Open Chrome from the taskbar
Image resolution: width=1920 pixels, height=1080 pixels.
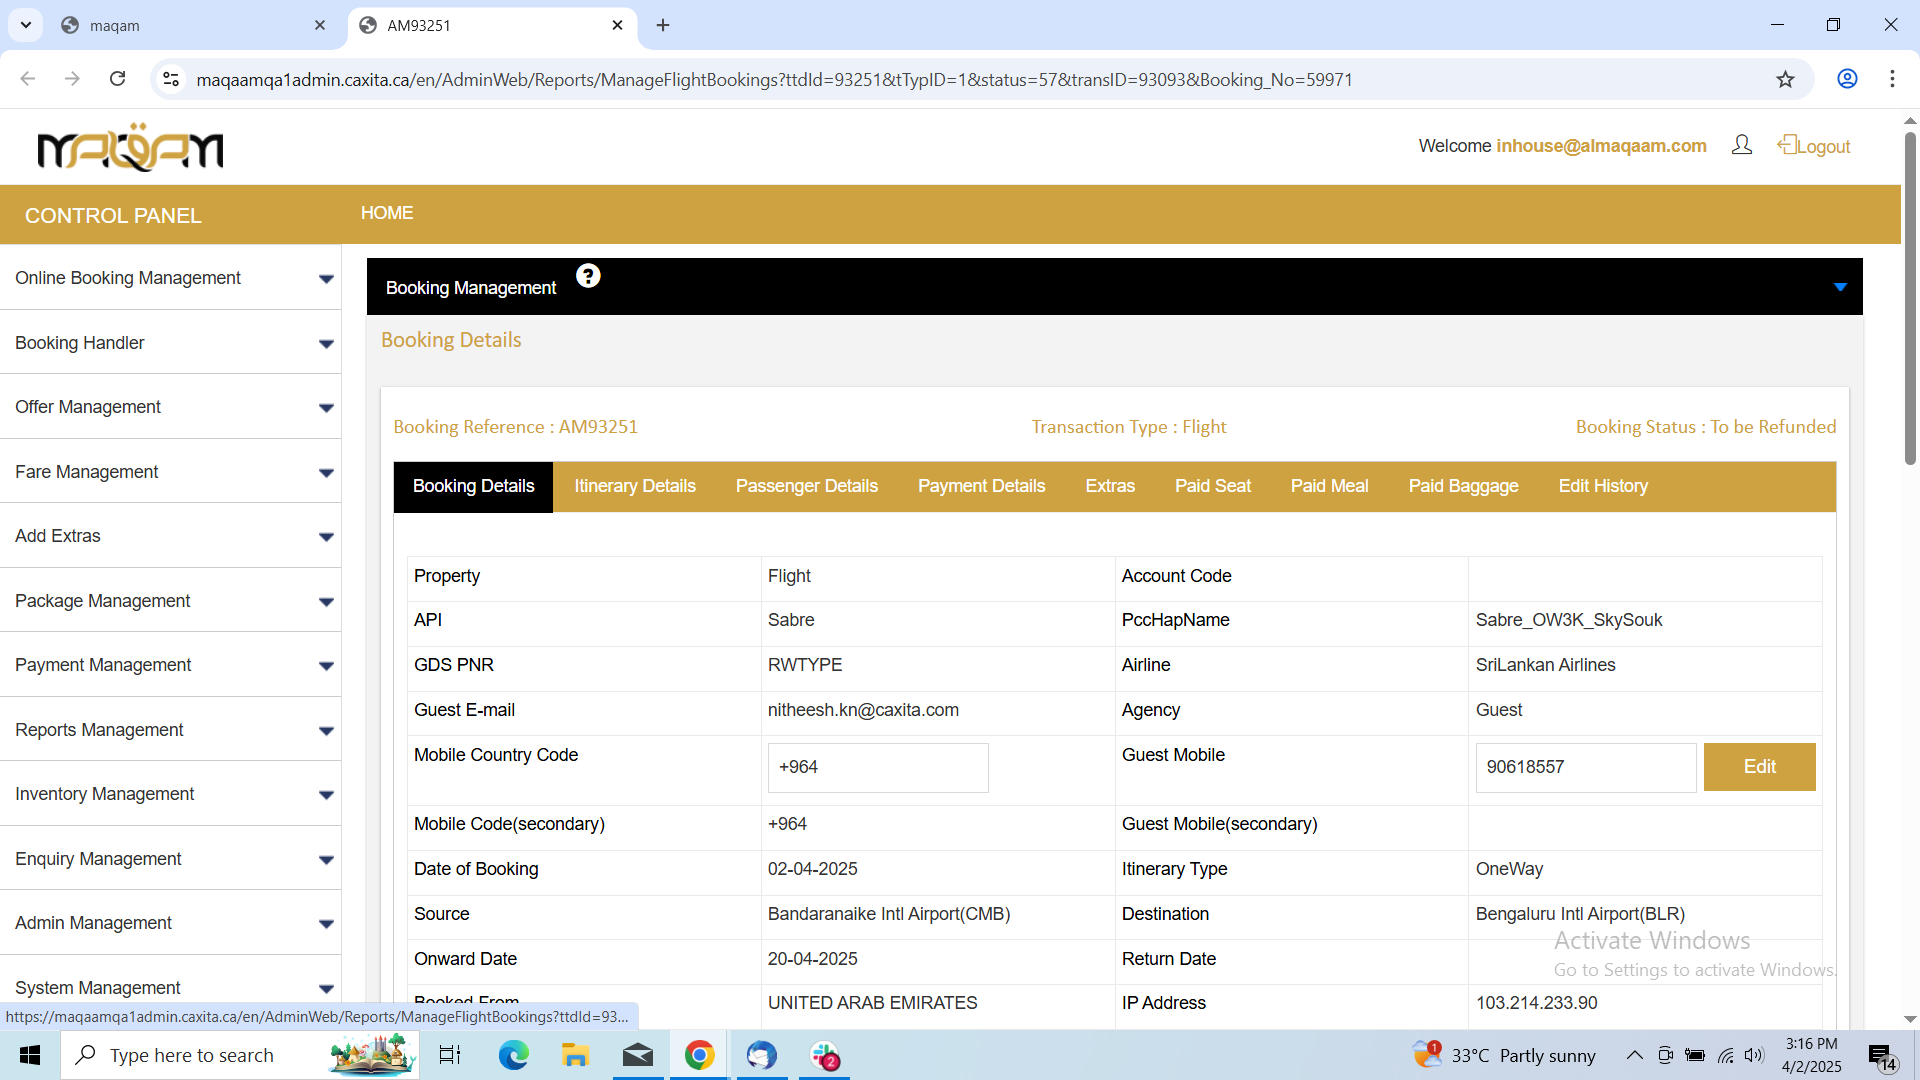[x=699, y=1055]
